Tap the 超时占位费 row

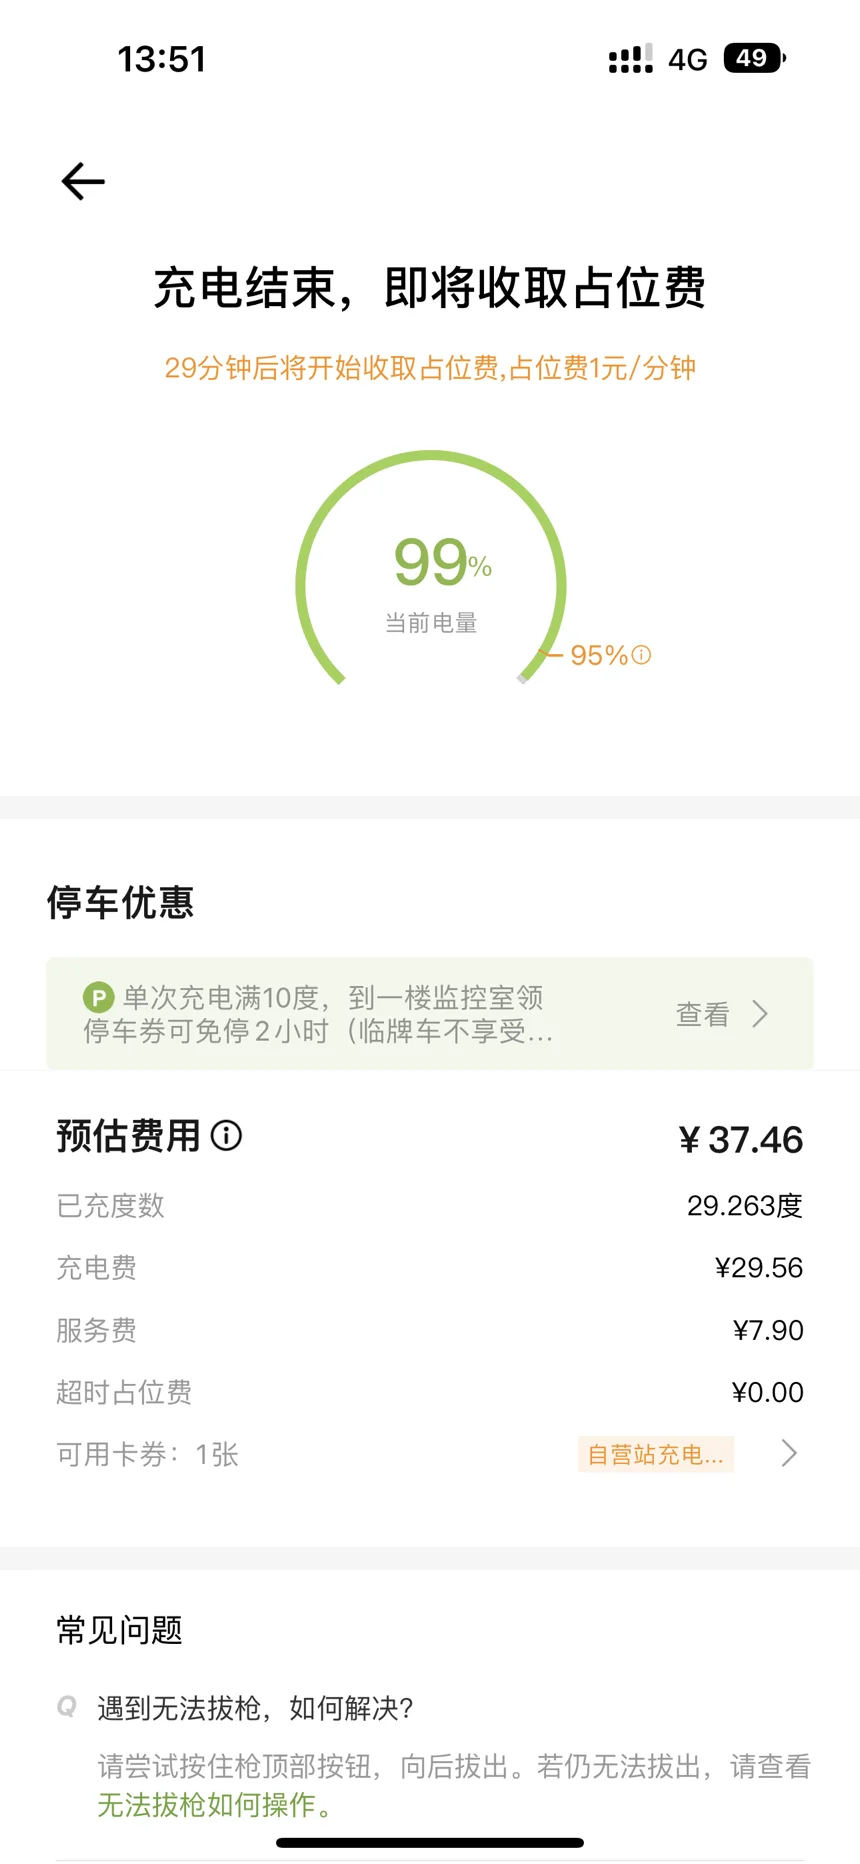pyautogui.click(x=430, y=1392)
